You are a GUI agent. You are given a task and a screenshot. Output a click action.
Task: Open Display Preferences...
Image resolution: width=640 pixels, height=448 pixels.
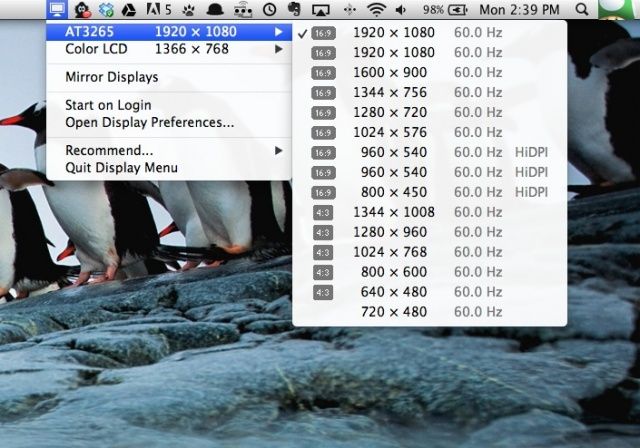tap(149, 122)
